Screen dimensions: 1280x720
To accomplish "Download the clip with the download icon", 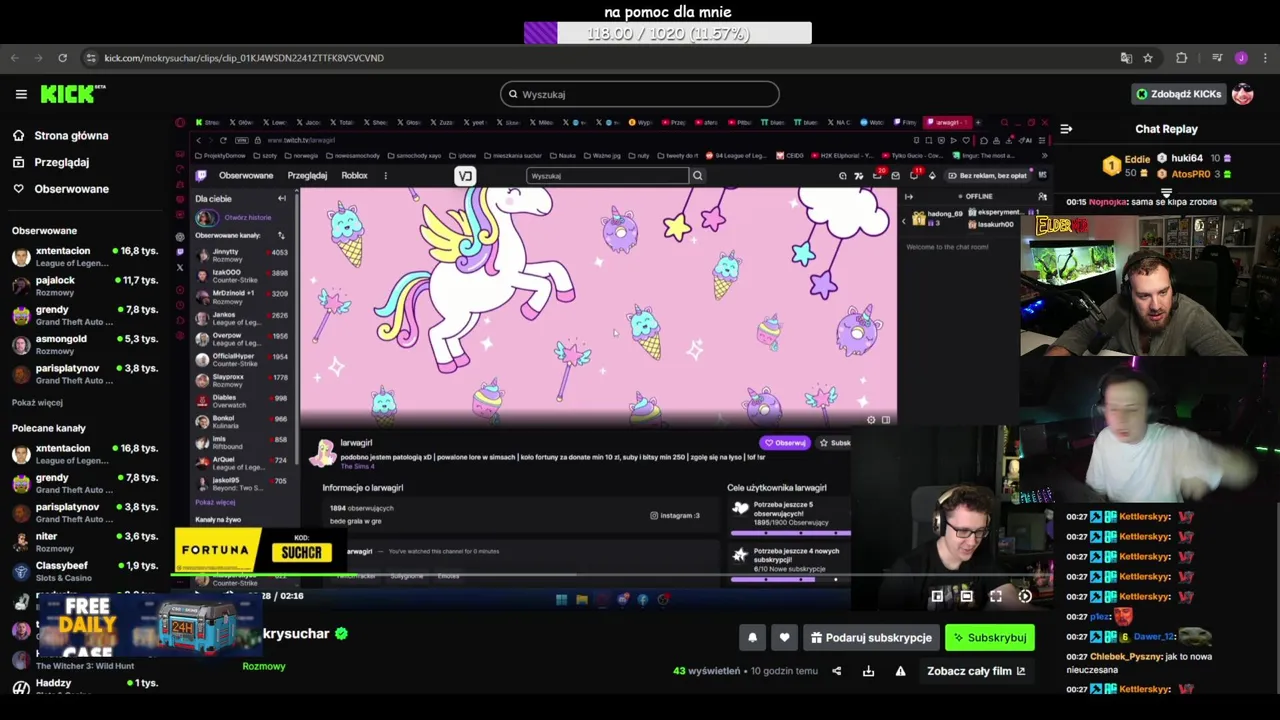I will coord(868,671).
